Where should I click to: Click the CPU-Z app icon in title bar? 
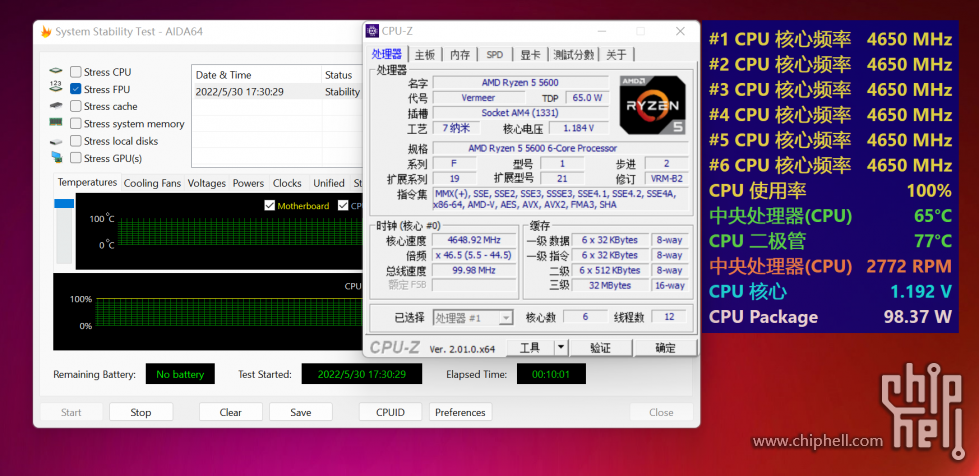(x=373, y=31)
